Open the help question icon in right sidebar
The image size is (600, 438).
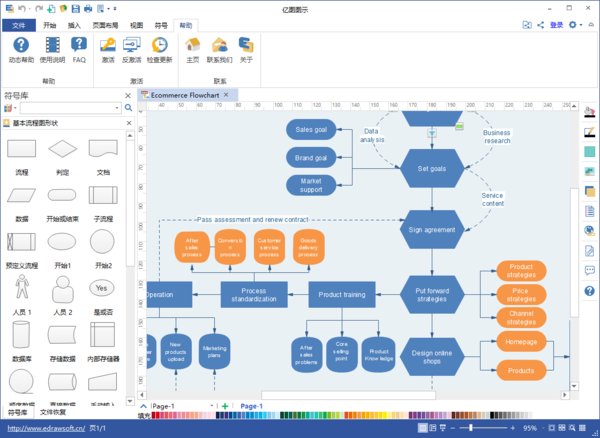(589, 291)
